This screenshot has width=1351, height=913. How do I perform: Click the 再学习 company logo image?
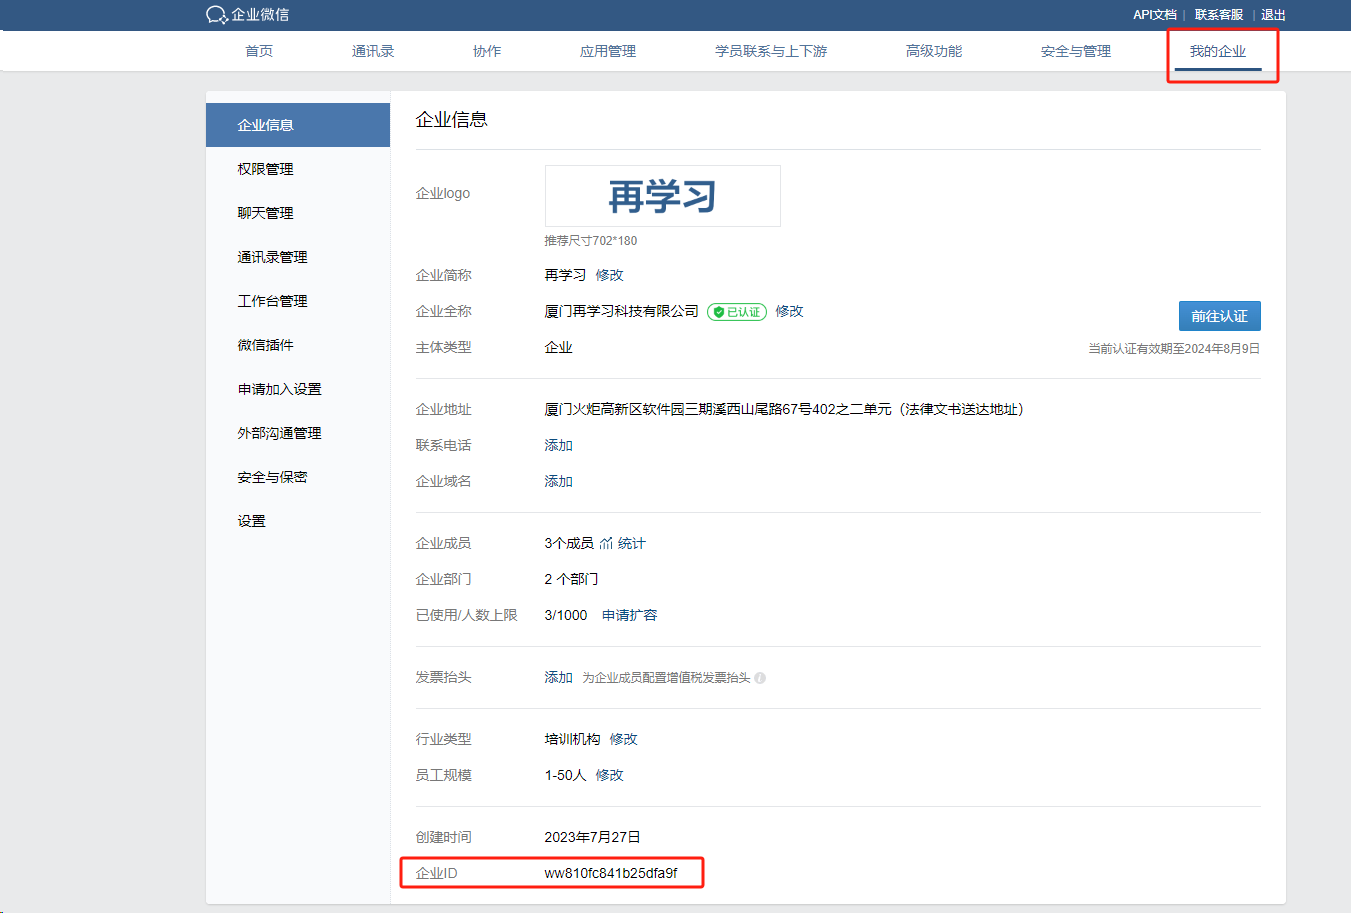tap(662, 196)
